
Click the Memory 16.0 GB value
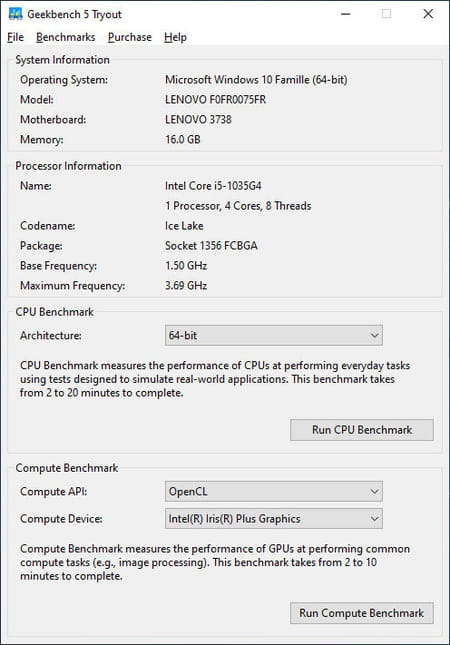(x=183, y=139)
